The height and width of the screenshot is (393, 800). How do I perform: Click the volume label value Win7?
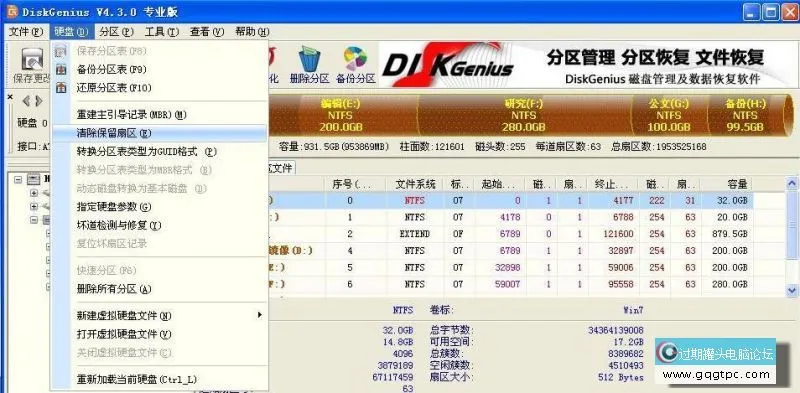click(633, 310)
